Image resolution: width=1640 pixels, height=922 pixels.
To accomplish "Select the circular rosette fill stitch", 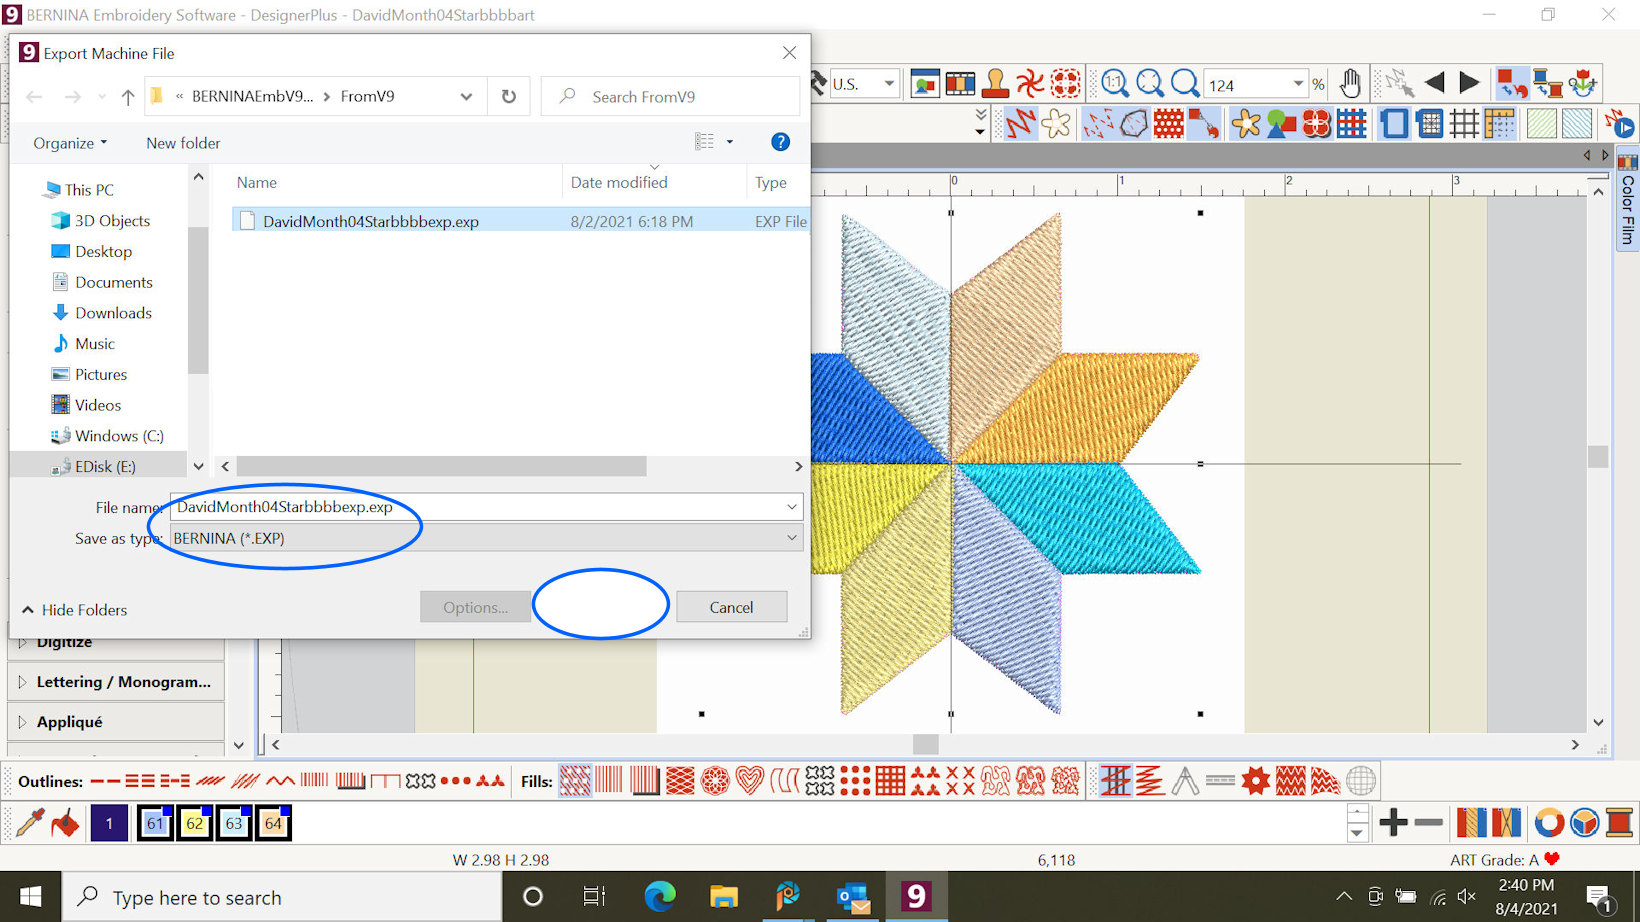I will pos(715,781).
